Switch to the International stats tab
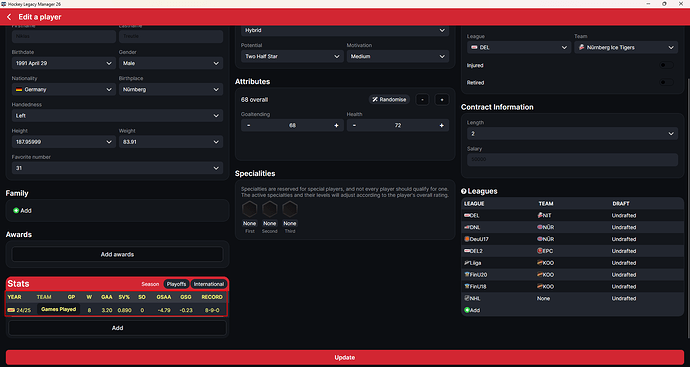Viewport: 690px width, 367px height. click(x=209, y=284)
